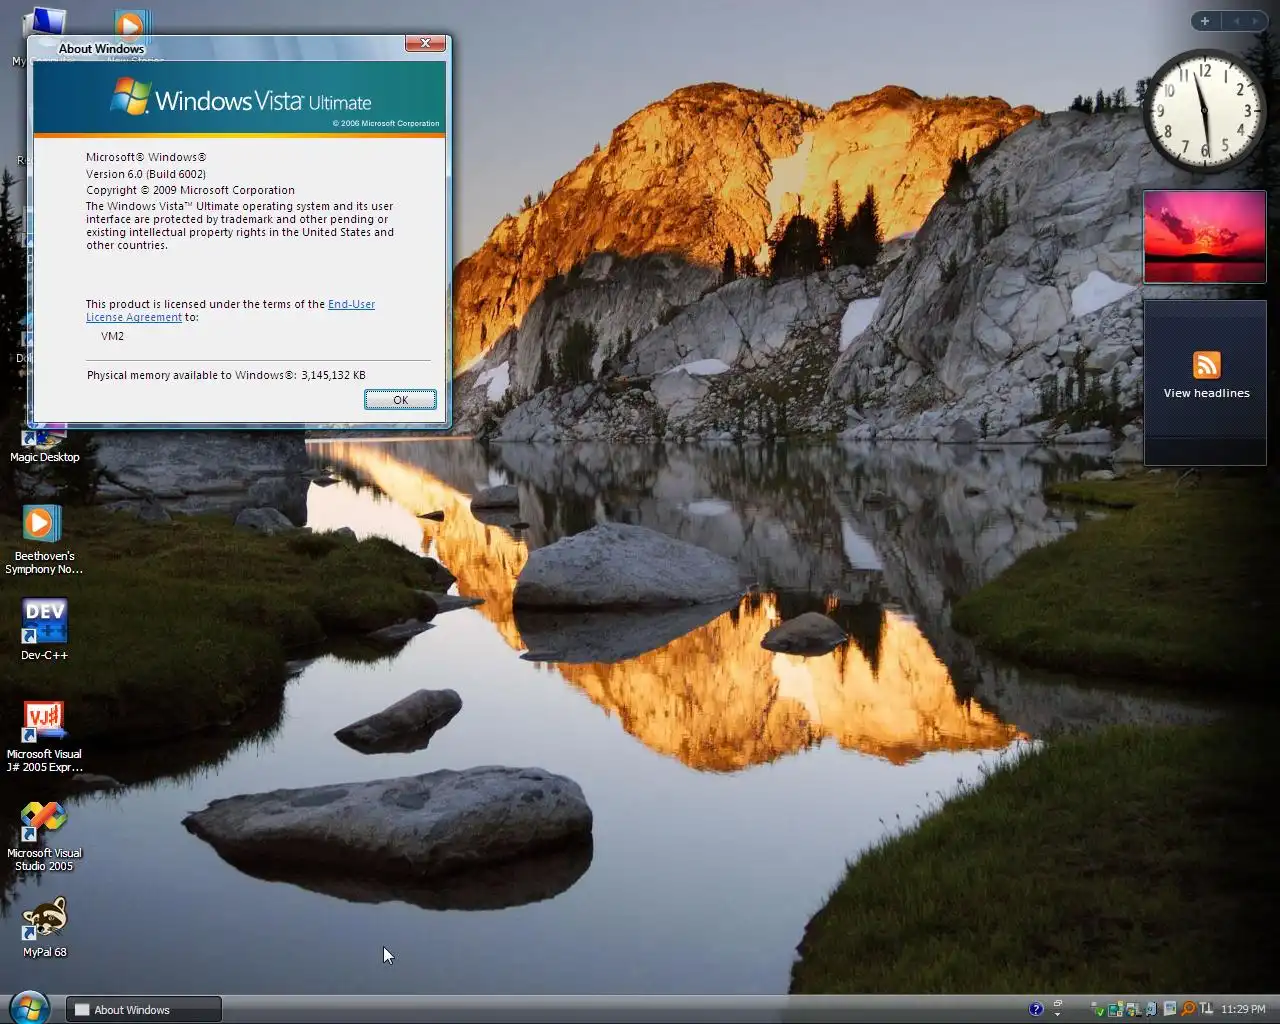Viewport: 1280px width, 1024px height.
Task: Click the sunset slideshow gadget picture
Action: [x=1205, y=237]
